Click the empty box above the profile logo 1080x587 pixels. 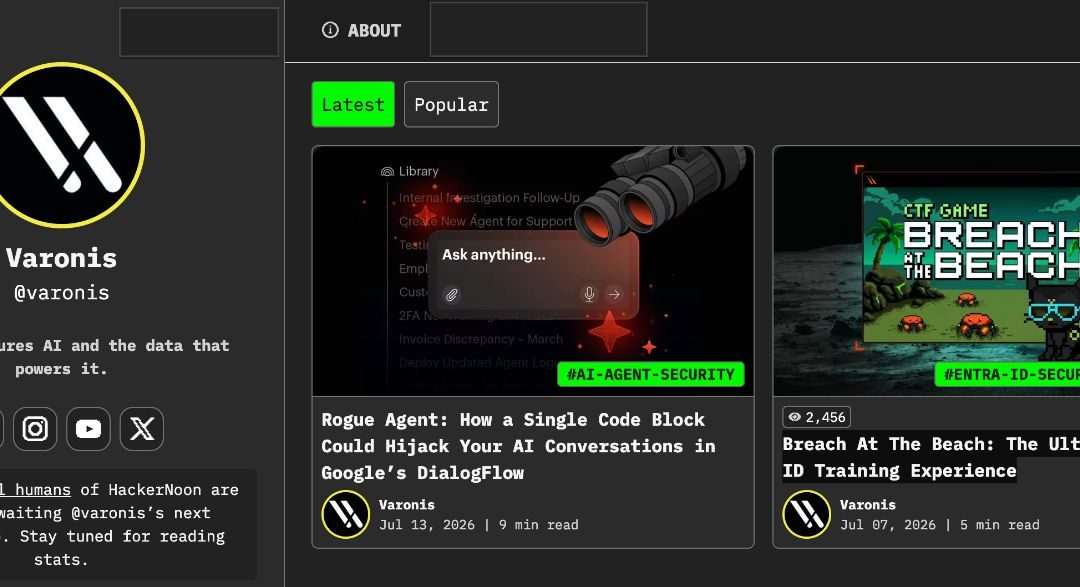pos(199,32)
